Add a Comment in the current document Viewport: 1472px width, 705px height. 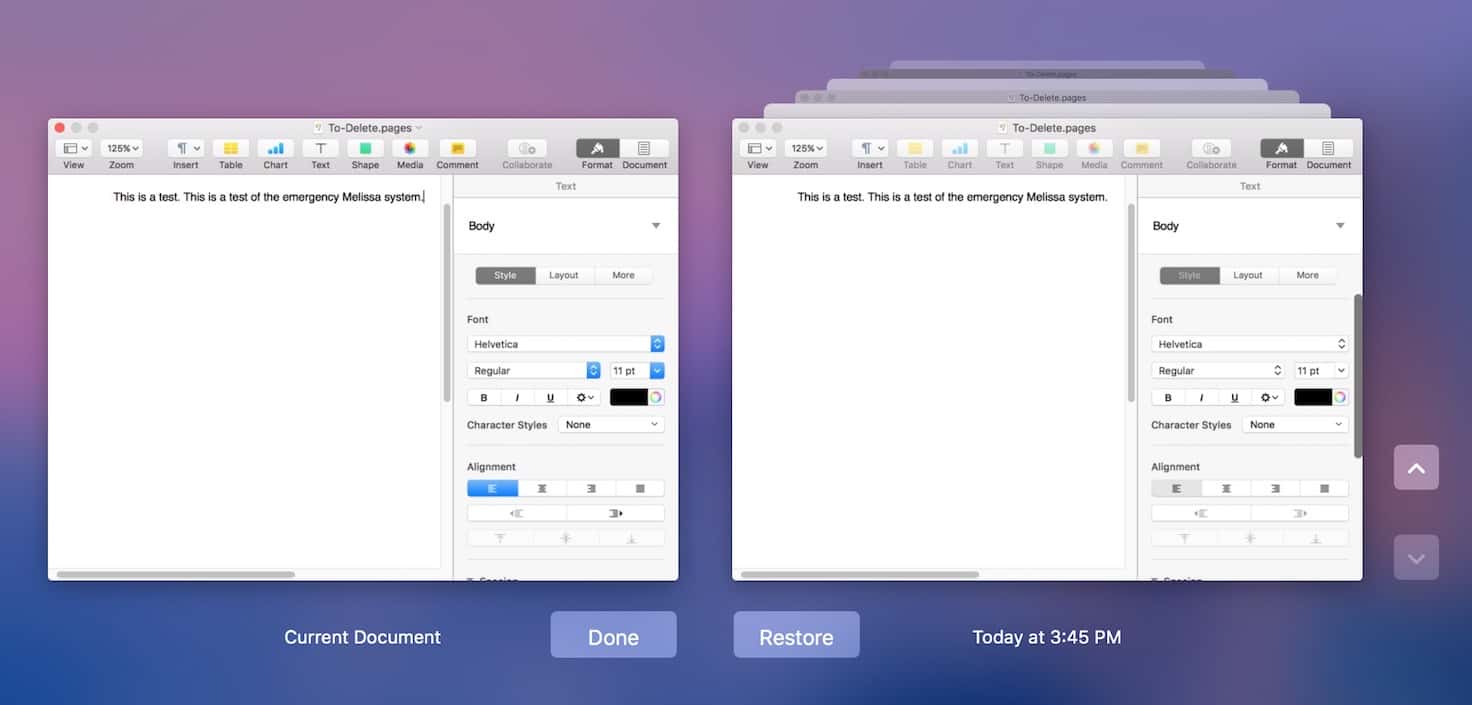[457, 149]
